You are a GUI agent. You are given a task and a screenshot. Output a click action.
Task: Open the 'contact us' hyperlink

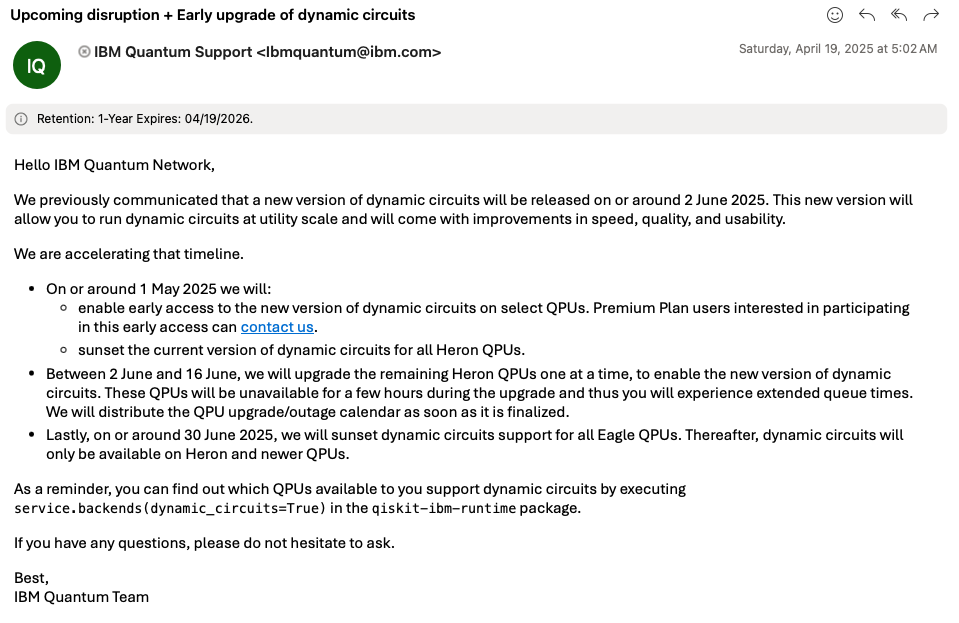[x=277, y=327]
